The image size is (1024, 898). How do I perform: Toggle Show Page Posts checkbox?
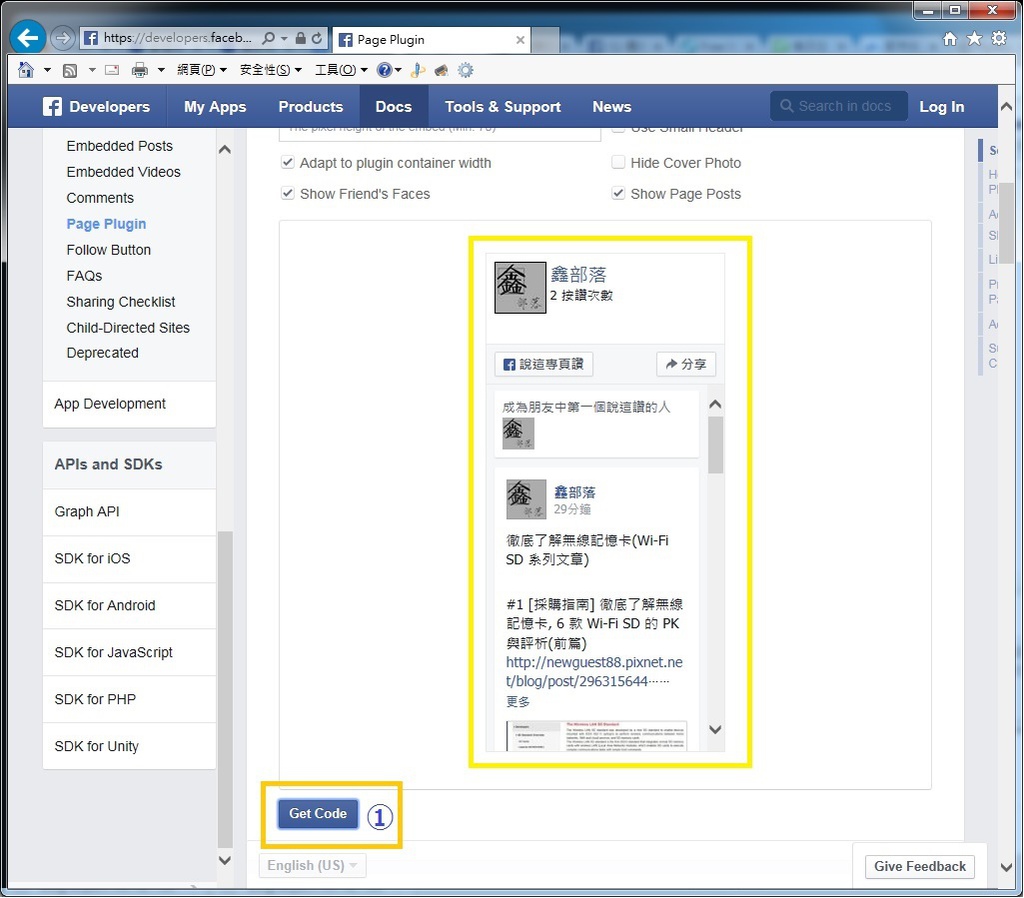pos(618,193)
